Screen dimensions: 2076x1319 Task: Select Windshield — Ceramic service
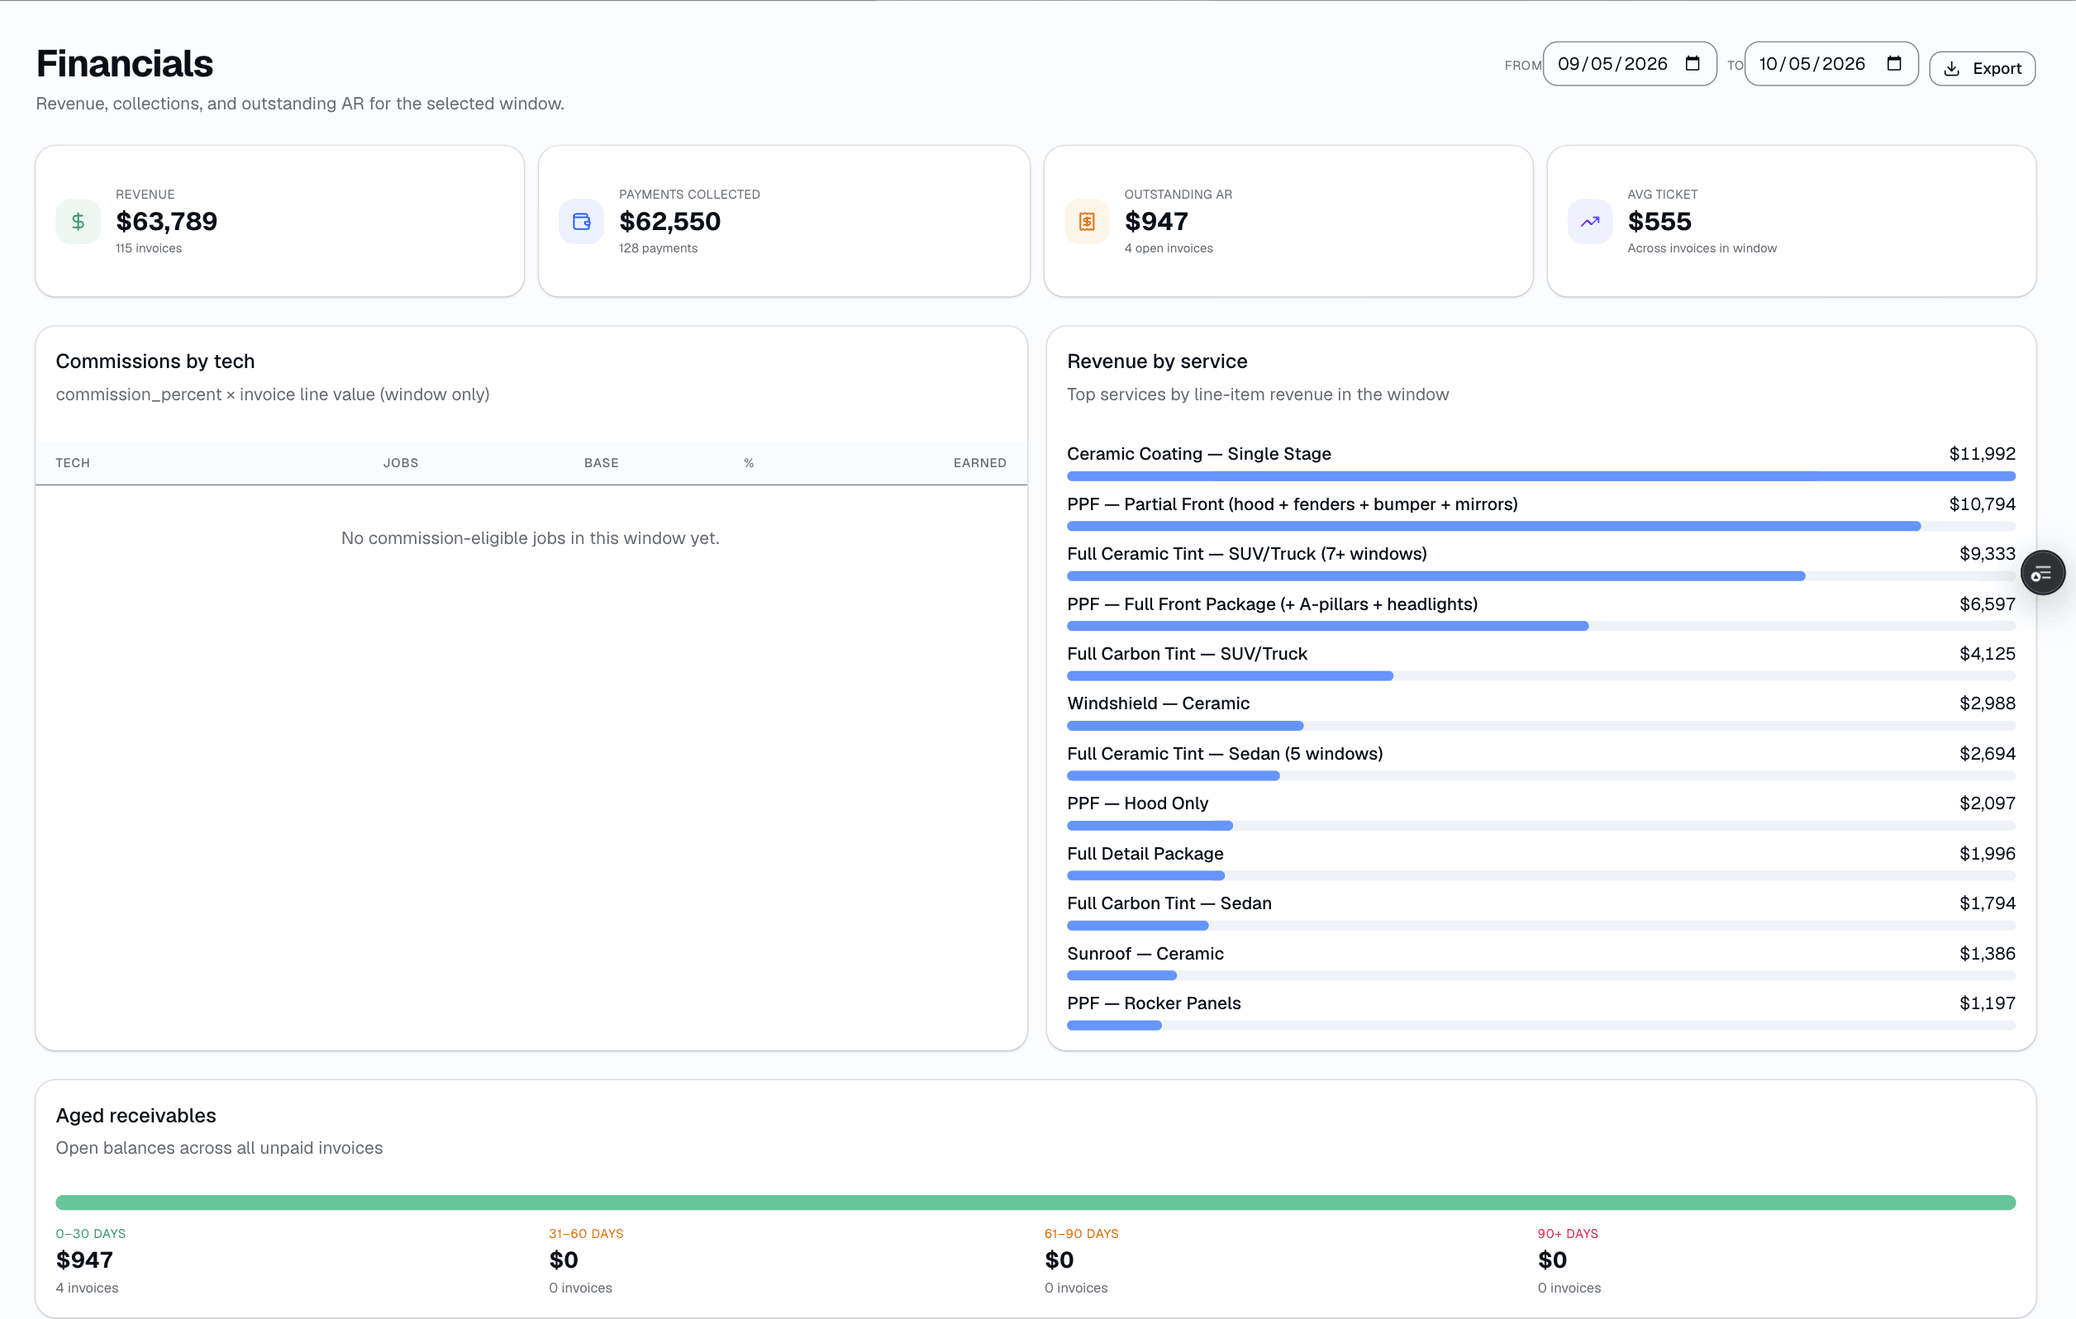[1158, 704]
